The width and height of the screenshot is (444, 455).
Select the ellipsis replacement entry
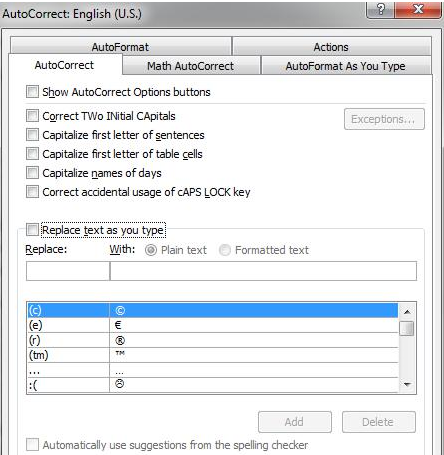[x=213, y=370]
